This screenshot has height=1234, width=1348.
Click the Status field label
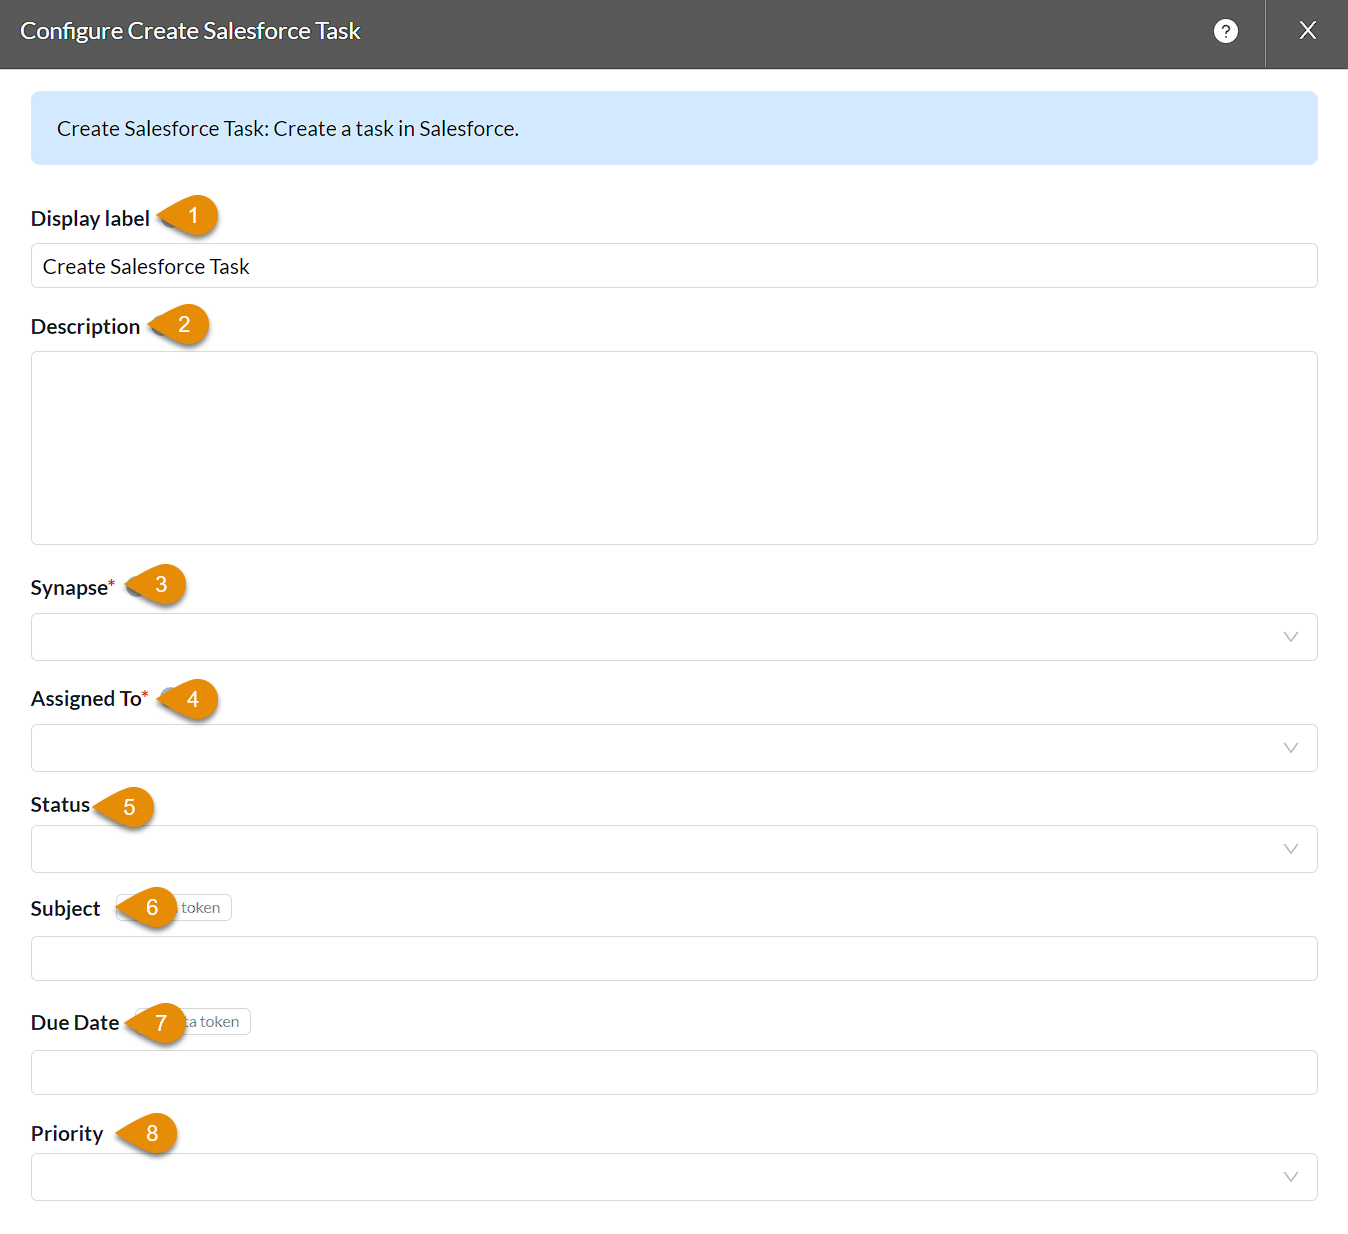[60, 805]
